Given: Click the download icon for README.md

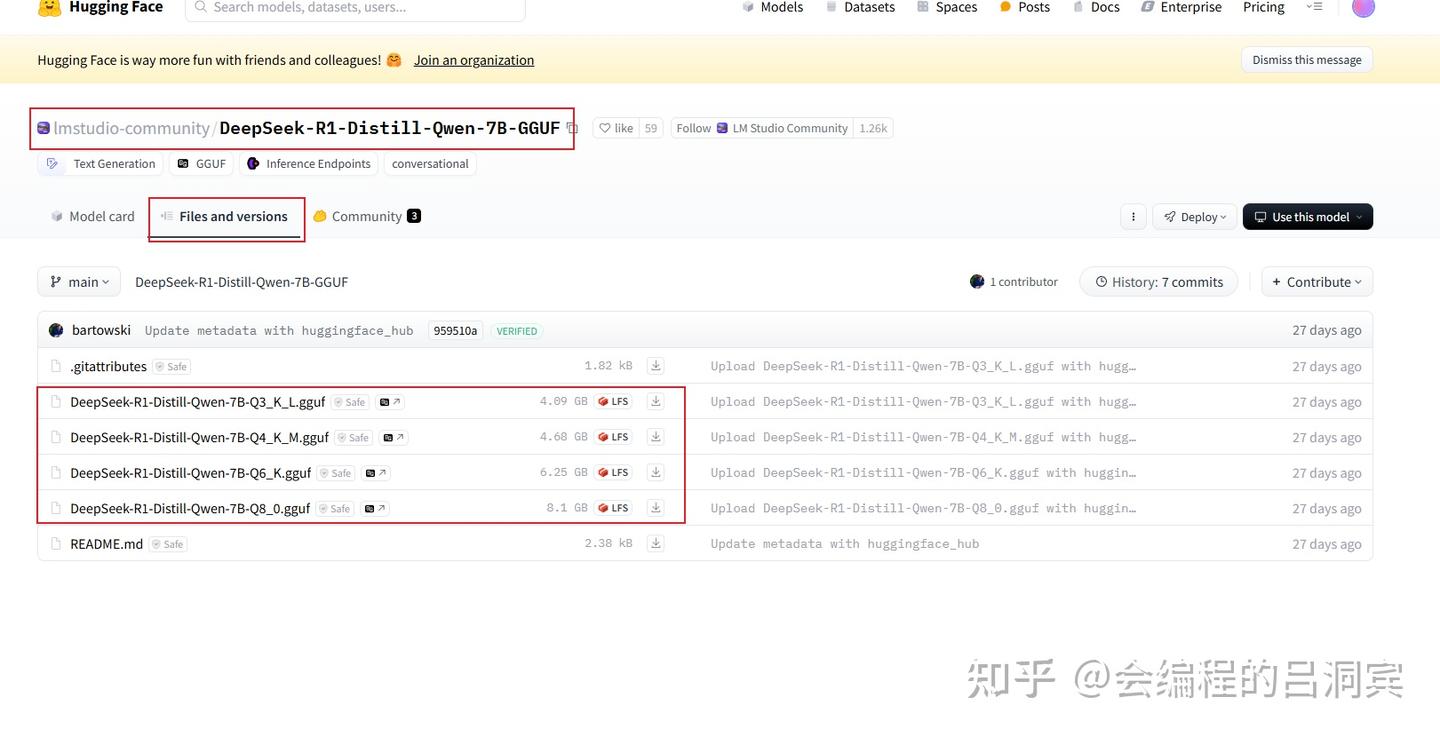Looking at the screenshot, I should (655, 543).
